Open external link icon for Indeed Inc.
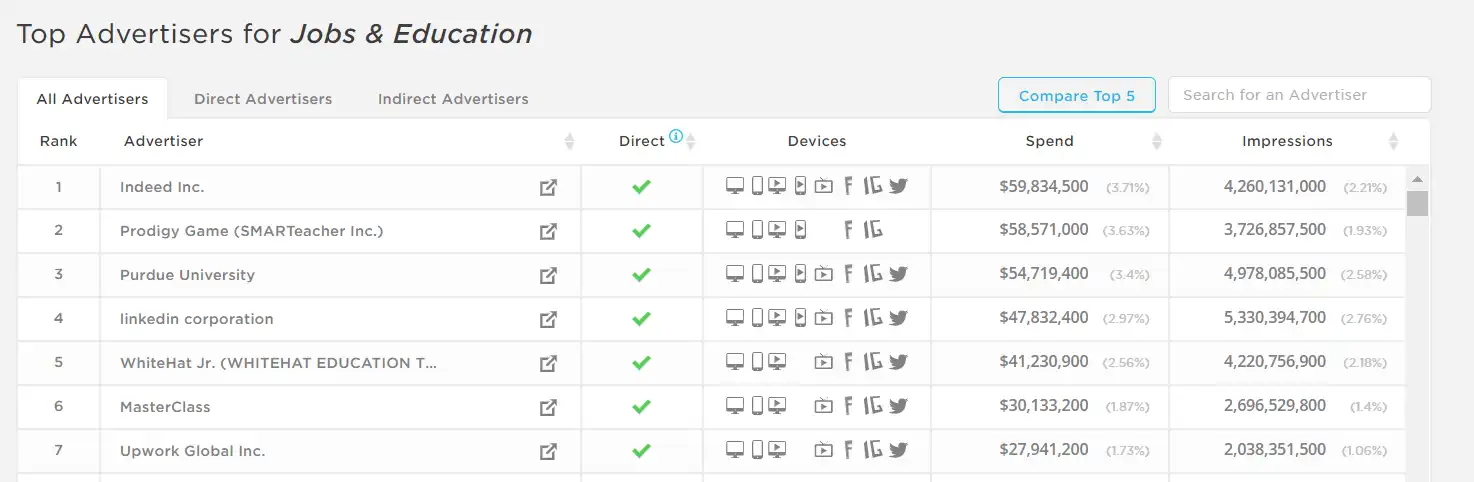The width and height of the screenshot is (1474, 482). tap(548, 187)
